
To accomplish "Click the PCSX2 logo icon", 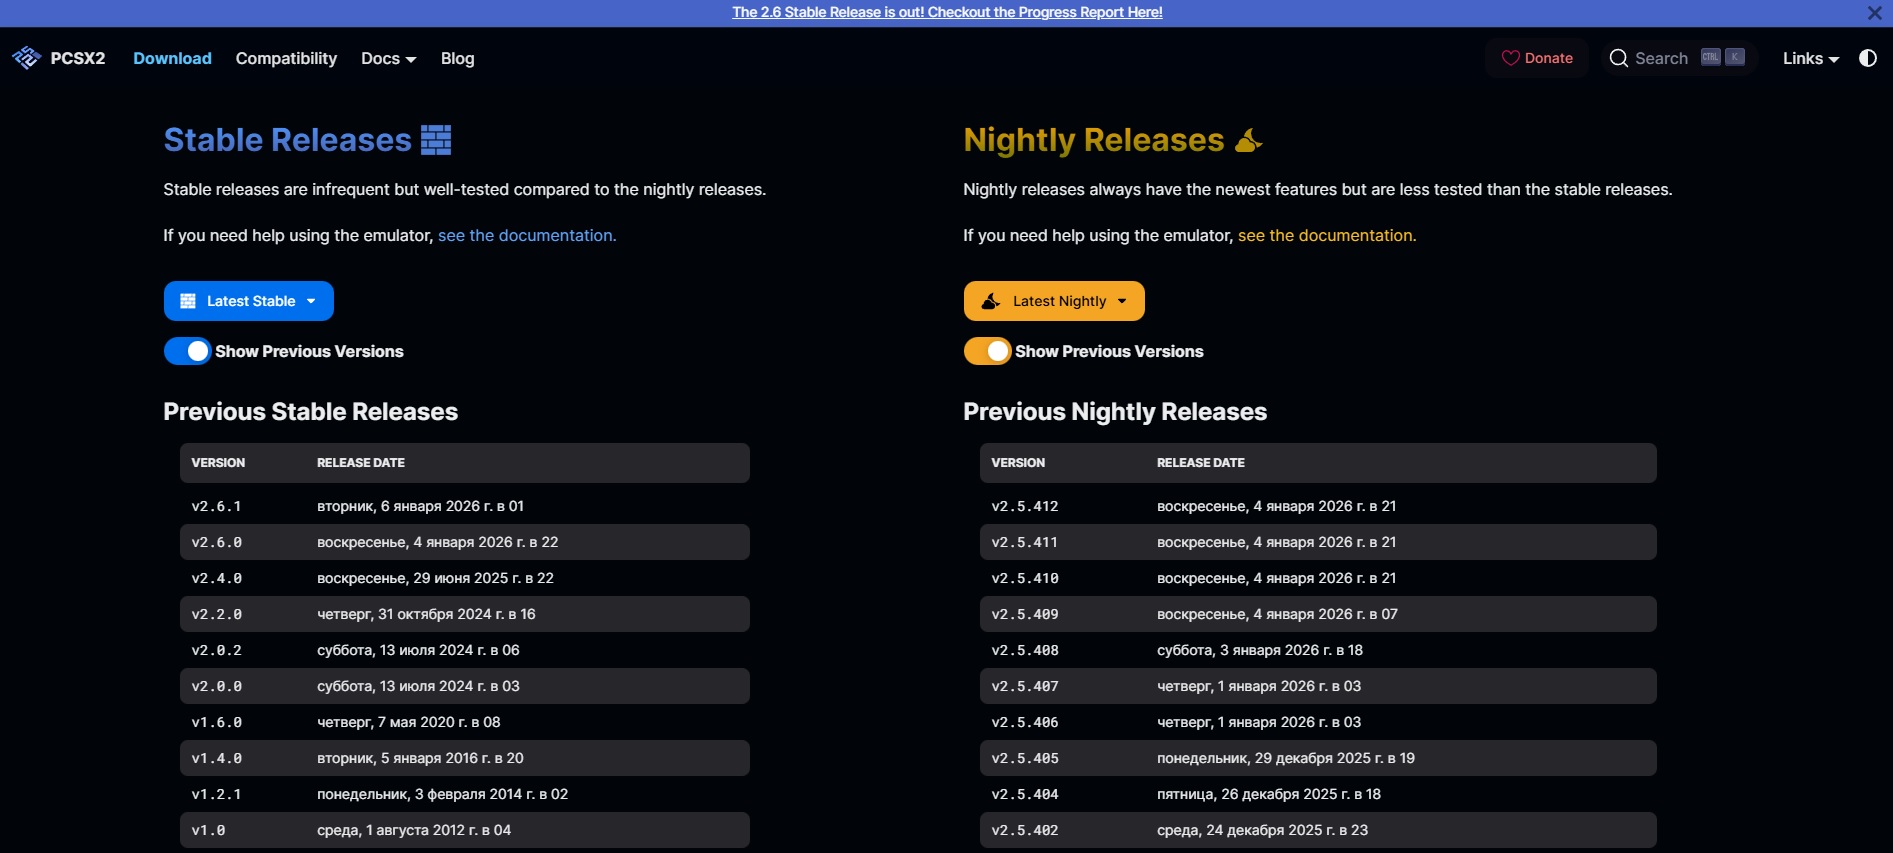I will (x=26, y=58).
